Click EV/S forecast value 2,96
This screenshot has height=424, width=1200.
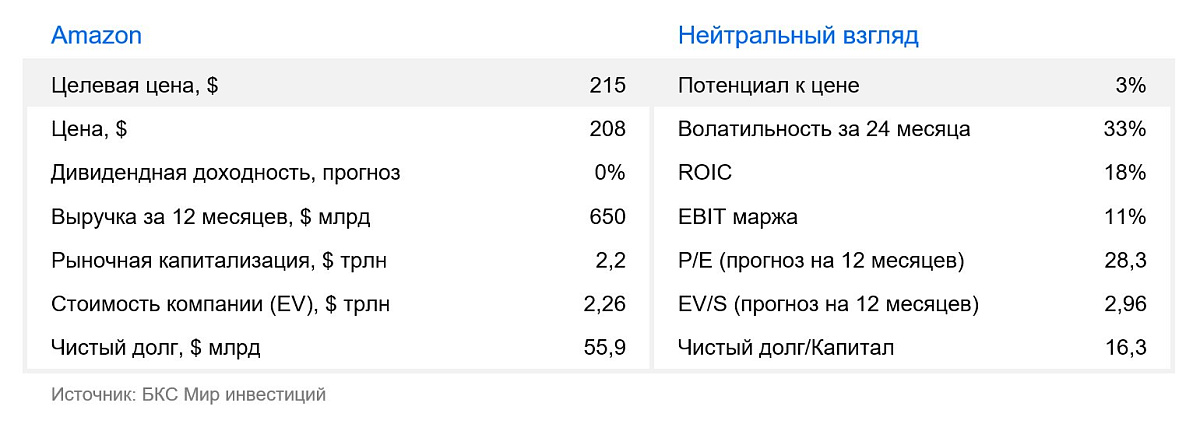pyautogui.click(x=1124, y=304)
